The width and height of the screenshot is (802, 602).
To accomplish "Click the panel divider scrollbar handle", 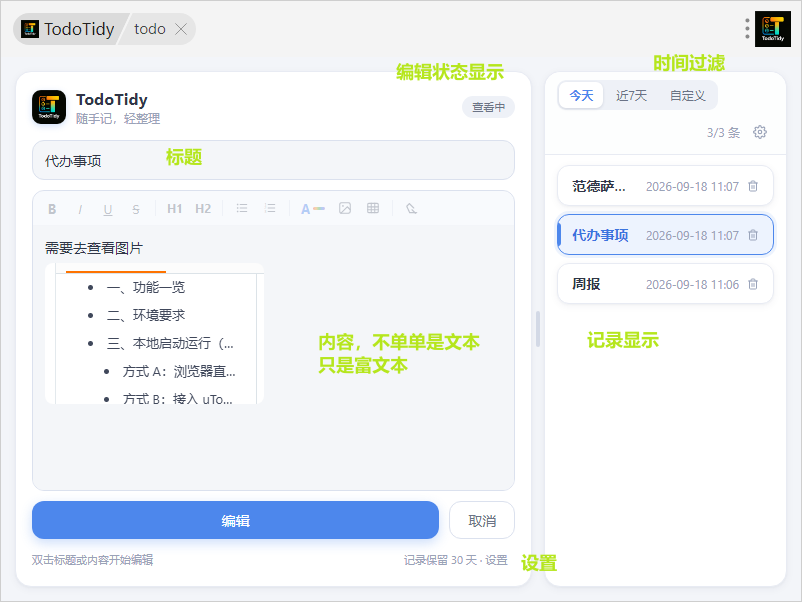I will 538,329.
